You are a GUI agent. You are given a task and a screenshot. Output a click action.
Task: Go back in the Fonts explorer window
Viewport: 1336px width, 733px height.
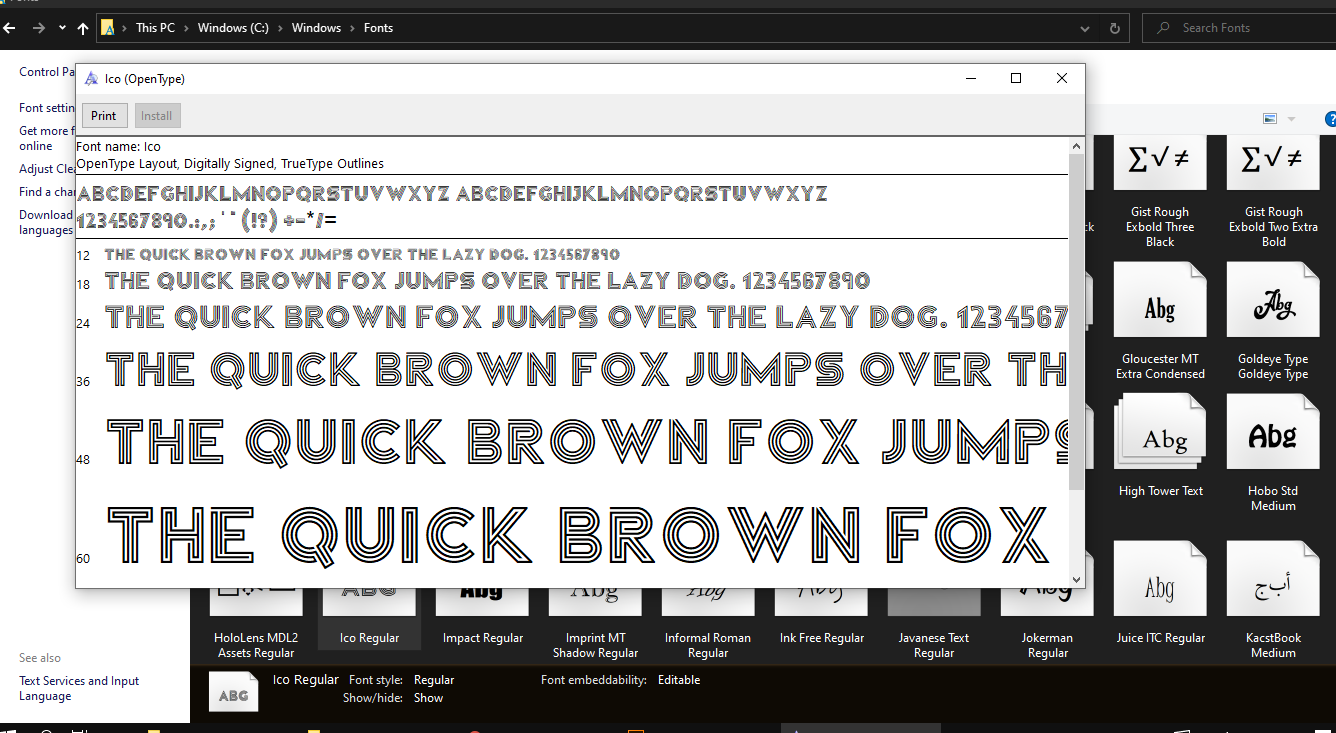pos(10,28)
